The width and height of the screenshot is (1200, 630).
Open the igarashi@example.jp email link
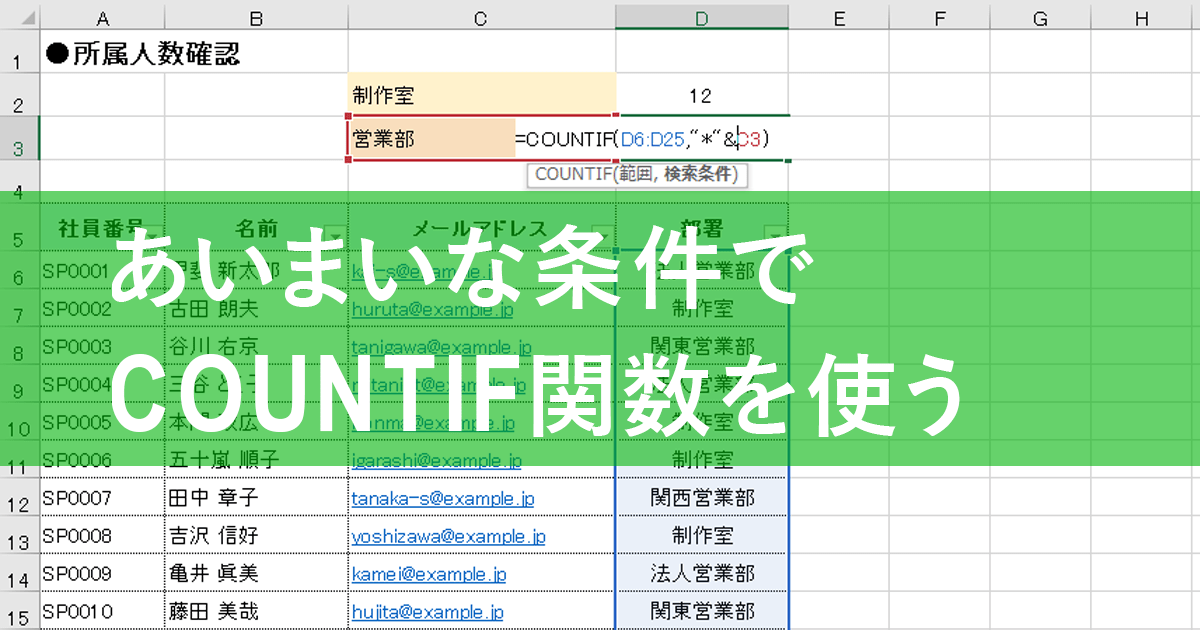click(436, 460)
